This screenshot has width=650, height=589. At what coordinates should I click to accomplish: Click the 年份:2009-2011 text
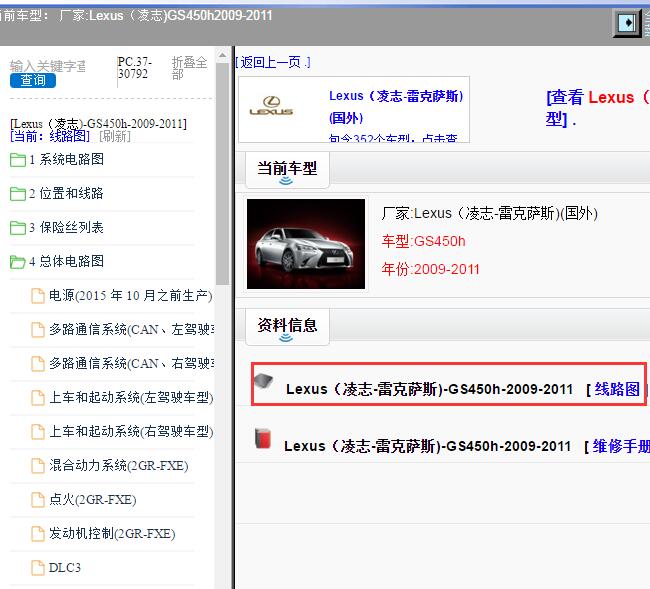pos(430,269)
